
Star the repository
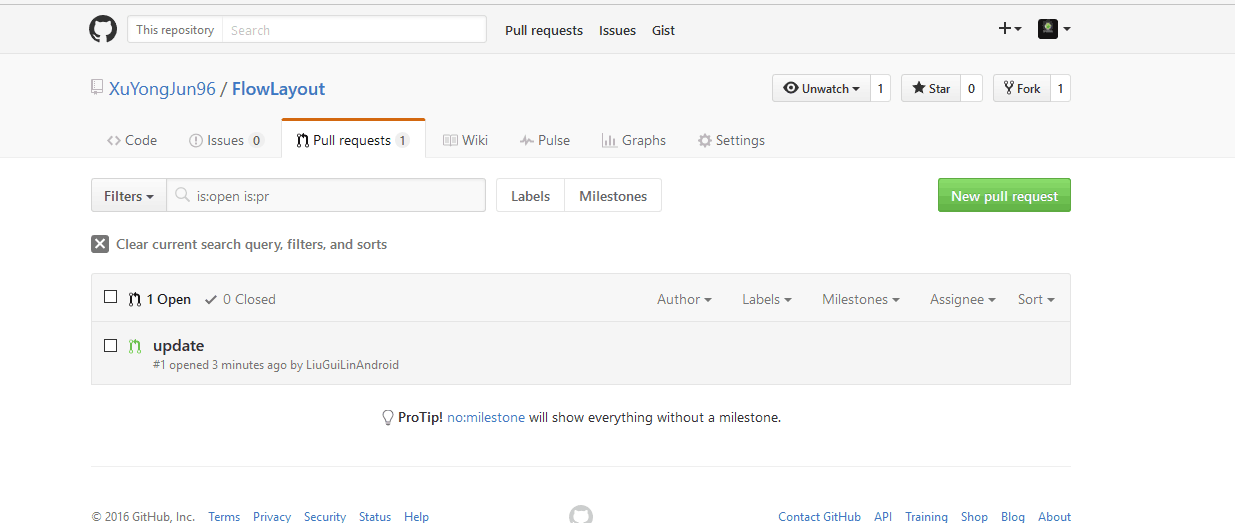931,88
